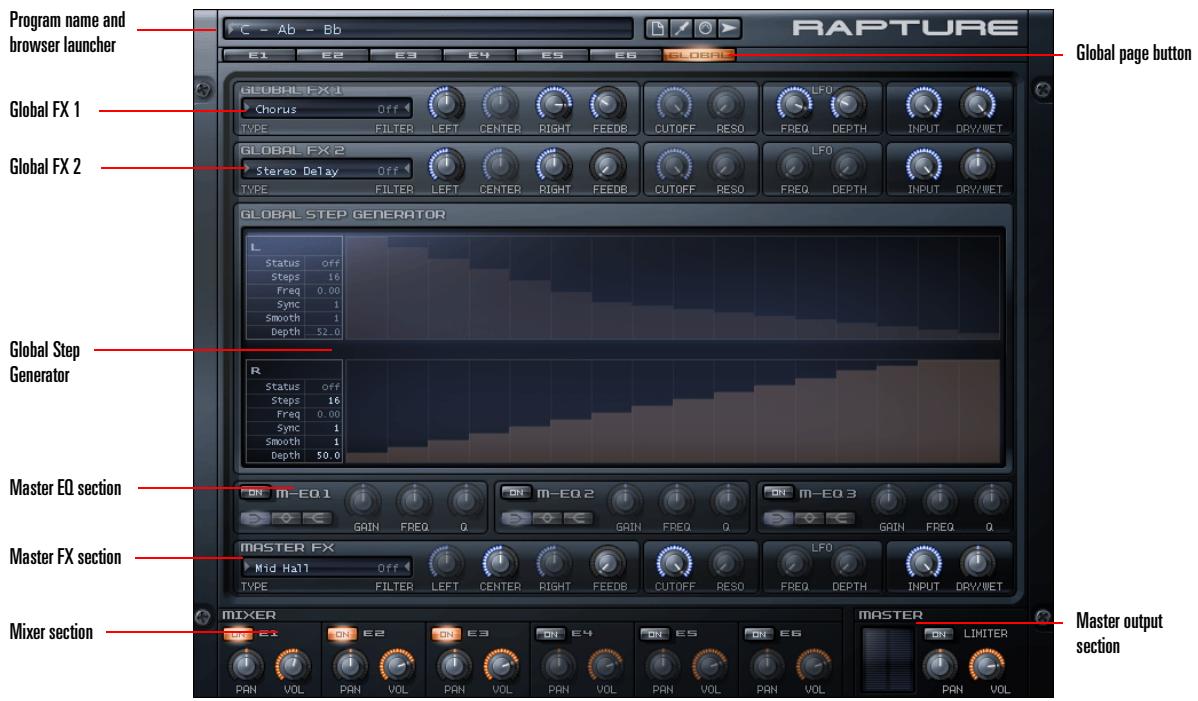Switch to the E3 element tab
Image resolution: width=1198 pixels, height=701 pixels.
pos(405,55)
